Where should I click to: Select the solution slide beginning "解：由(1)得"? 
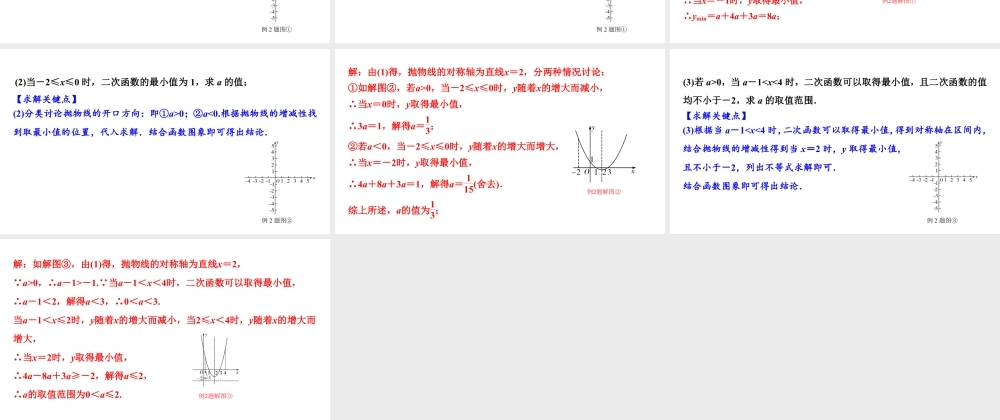[498, 141]
